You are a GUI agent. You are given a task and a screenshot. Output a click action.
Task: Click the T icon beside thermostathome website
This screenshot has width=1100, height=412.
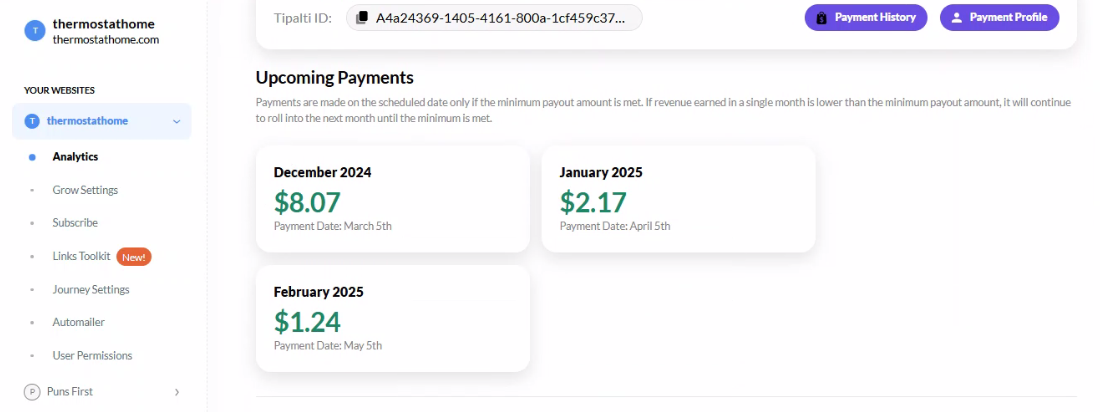coord(32,121)
